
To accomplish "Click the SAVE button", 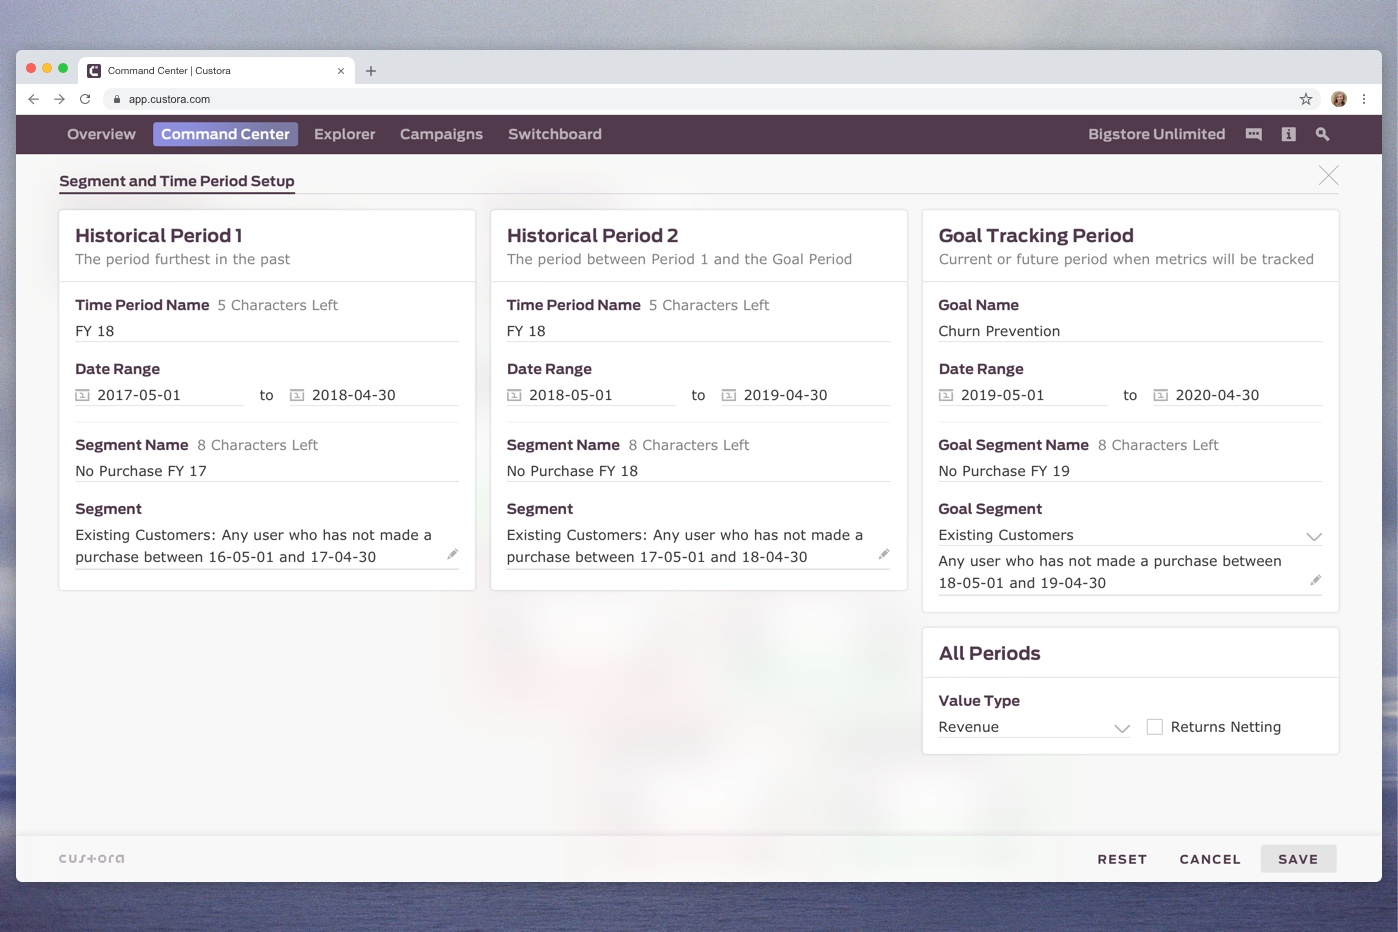I will click(x=1298, y=859).
